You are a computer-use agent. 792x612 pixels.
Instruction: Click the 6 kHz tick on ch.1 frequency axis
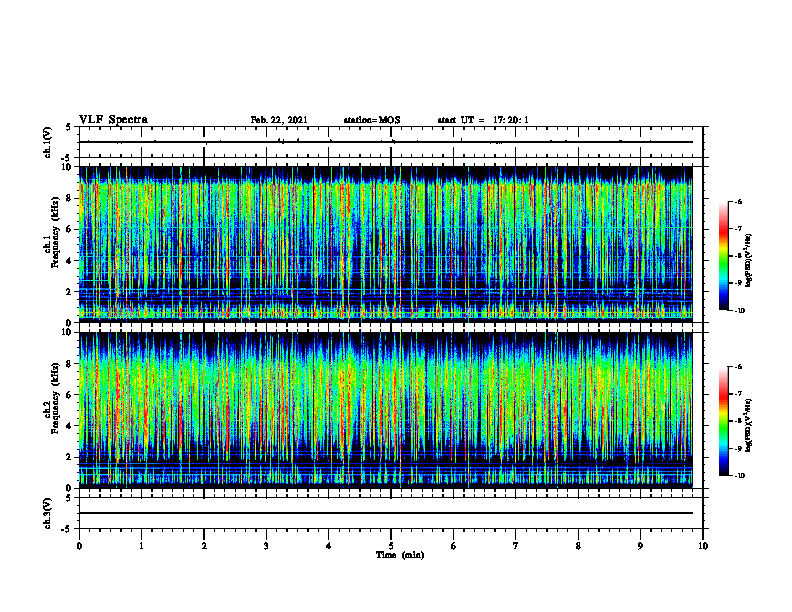coord(71,229)
